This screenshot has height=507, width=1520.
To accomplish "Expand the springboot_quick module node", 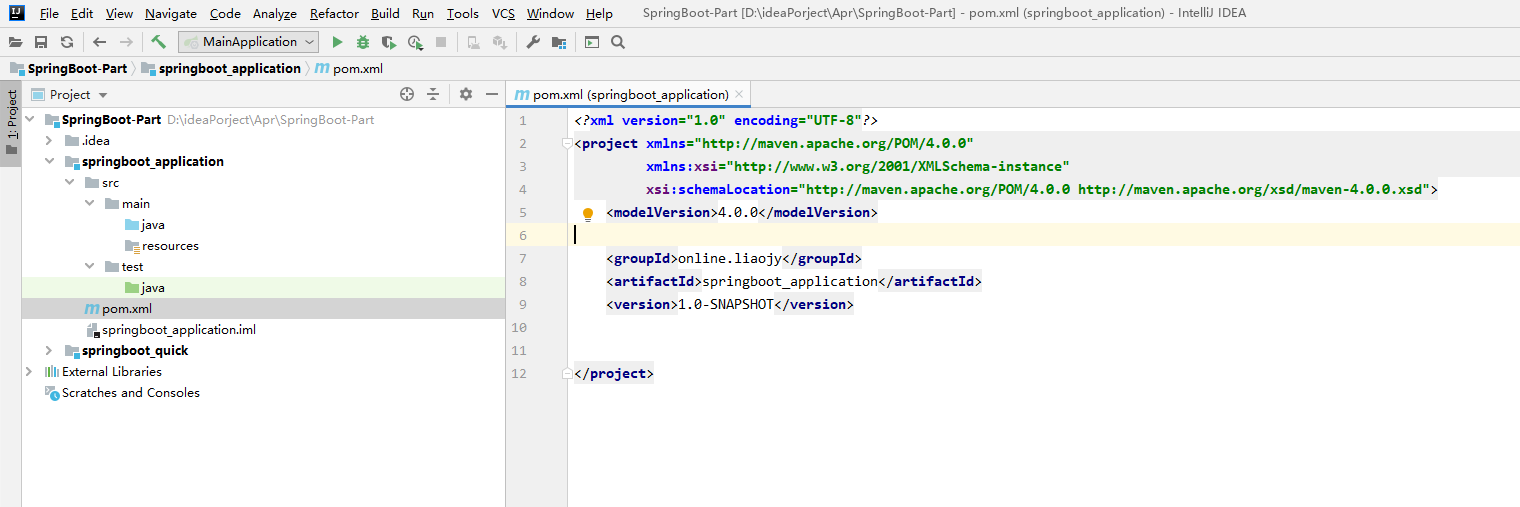I will [49, 350].
